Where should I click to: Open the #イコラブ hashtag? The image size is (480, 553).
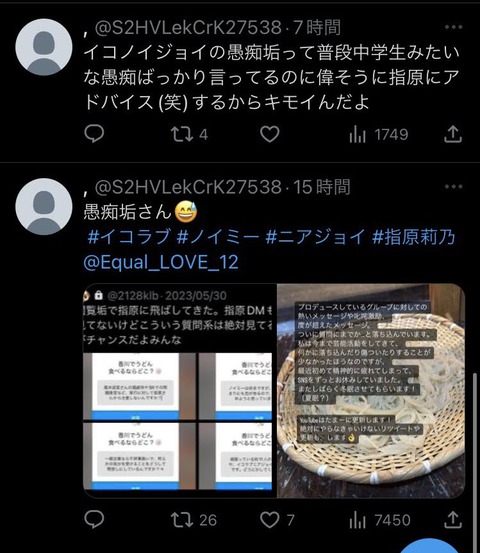(129, 236)
